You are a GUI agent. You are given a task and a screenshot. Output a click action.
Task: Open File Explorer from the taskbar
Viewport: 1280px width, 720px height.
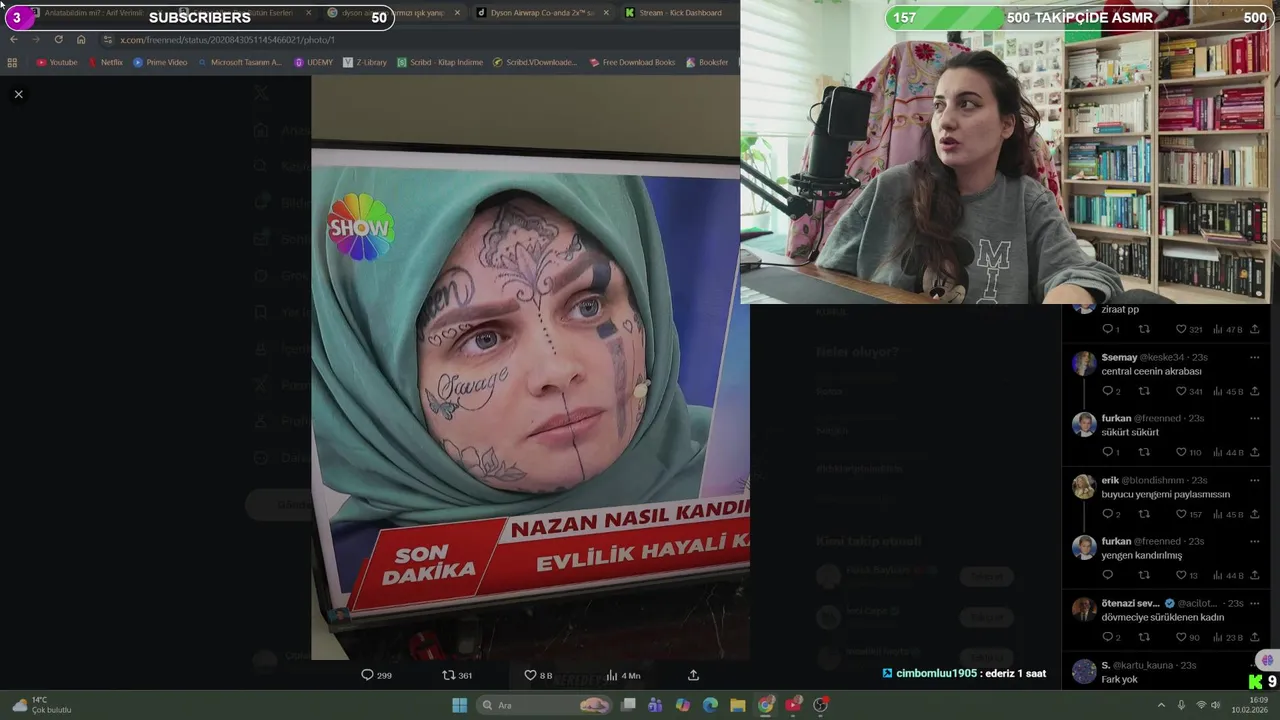737,705
